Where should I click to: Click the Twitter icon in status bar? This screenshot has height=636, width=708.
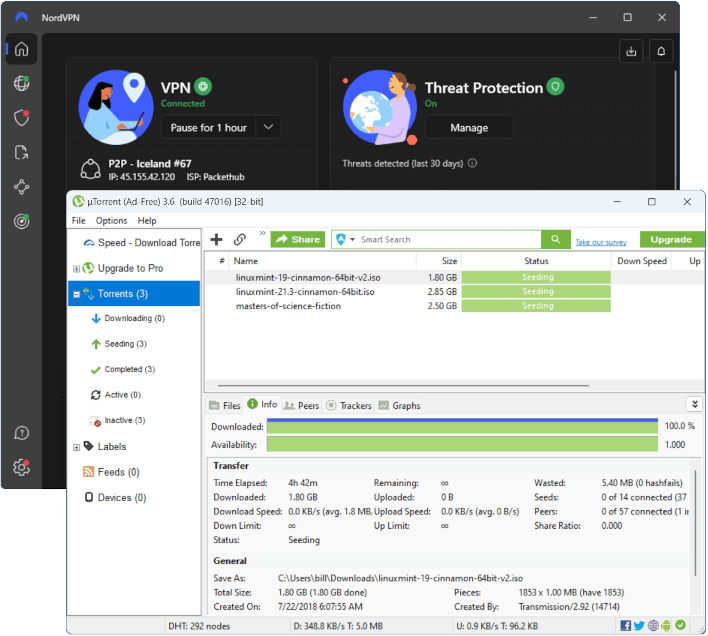[639, 626]
